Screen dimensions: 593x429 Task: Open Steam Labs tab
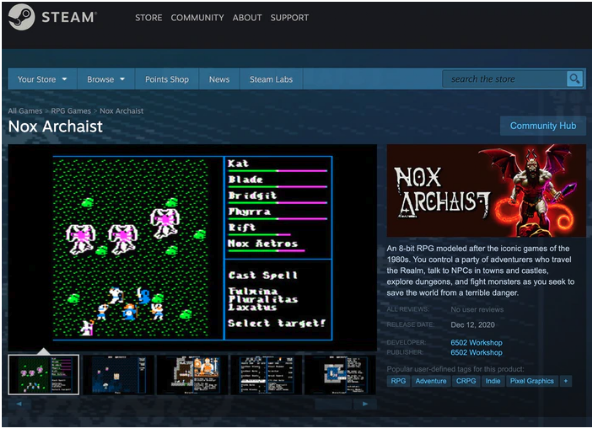point(271,79)
